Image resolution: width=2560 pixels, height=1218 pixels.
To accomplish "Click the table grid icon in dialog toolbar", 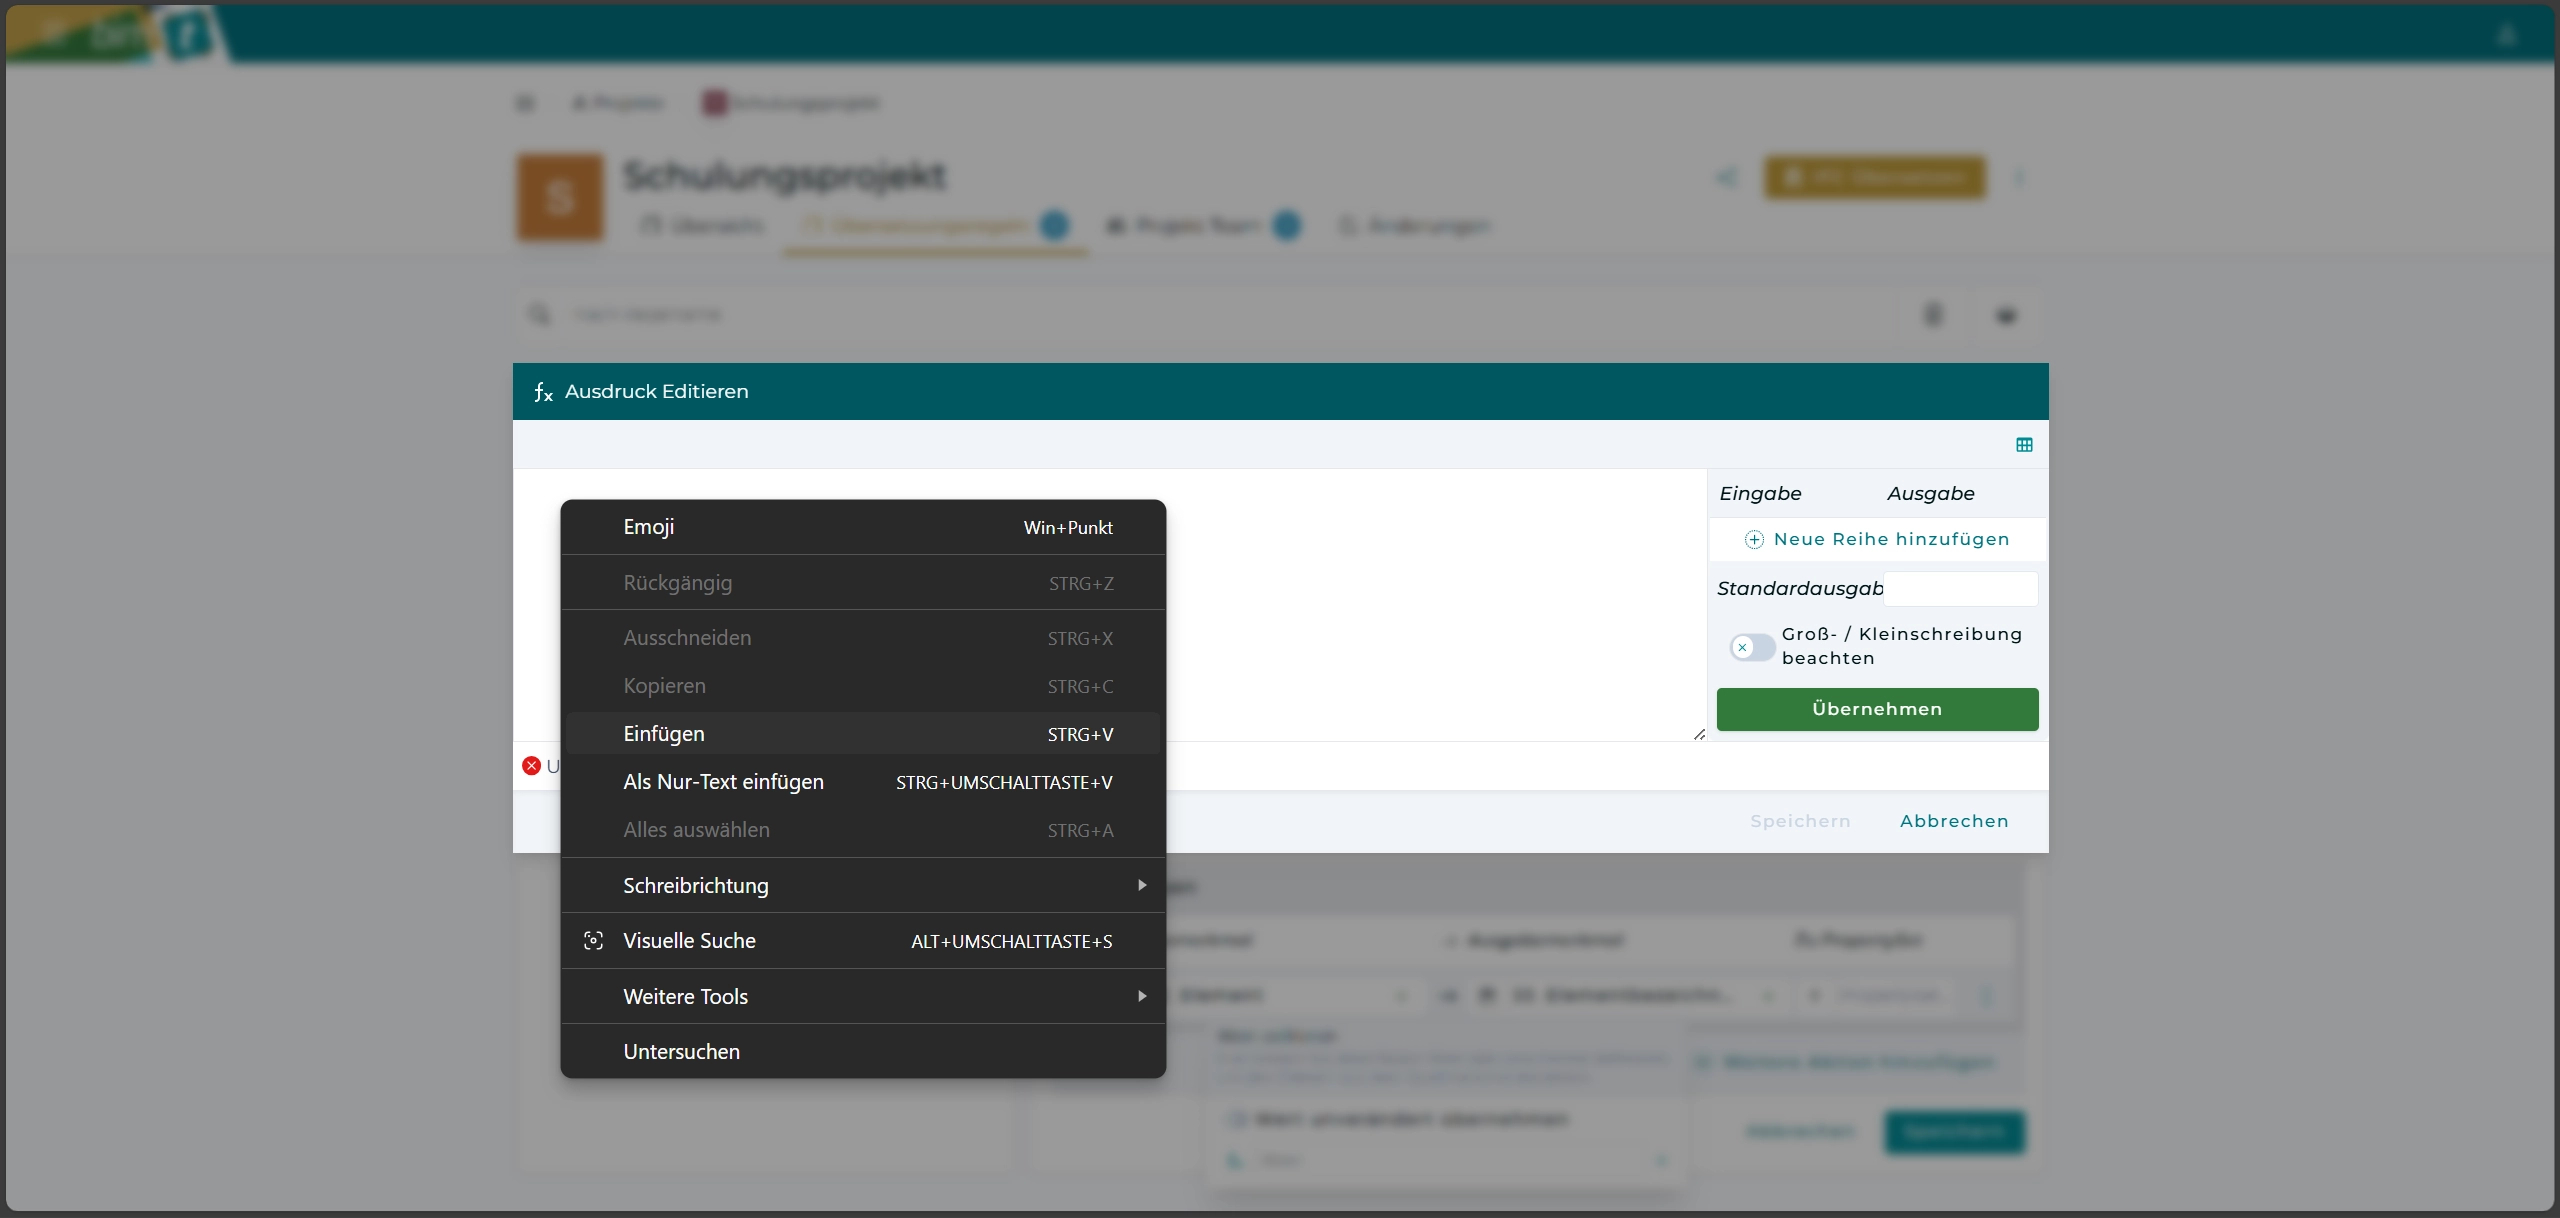I will point(2024,445).
